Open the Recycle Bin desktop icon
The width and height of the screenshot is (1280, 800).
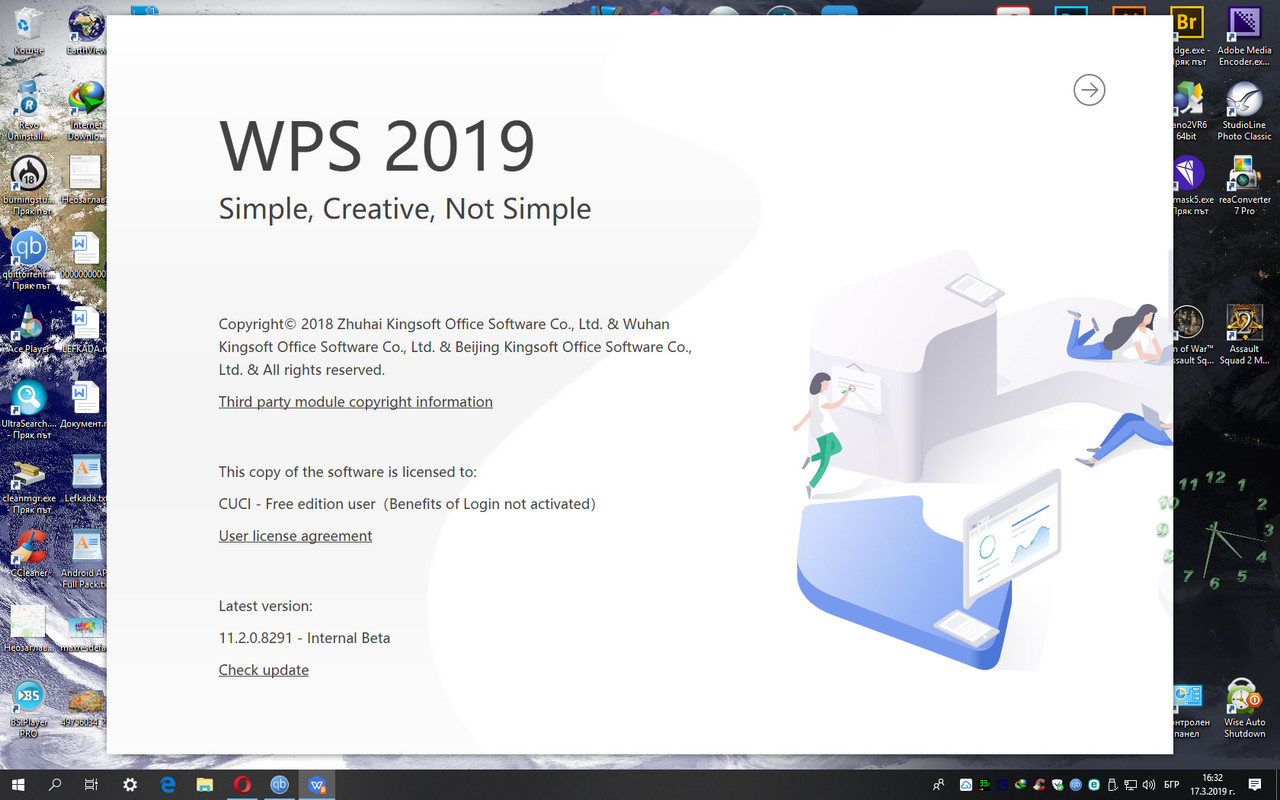[x=29, y=30]
